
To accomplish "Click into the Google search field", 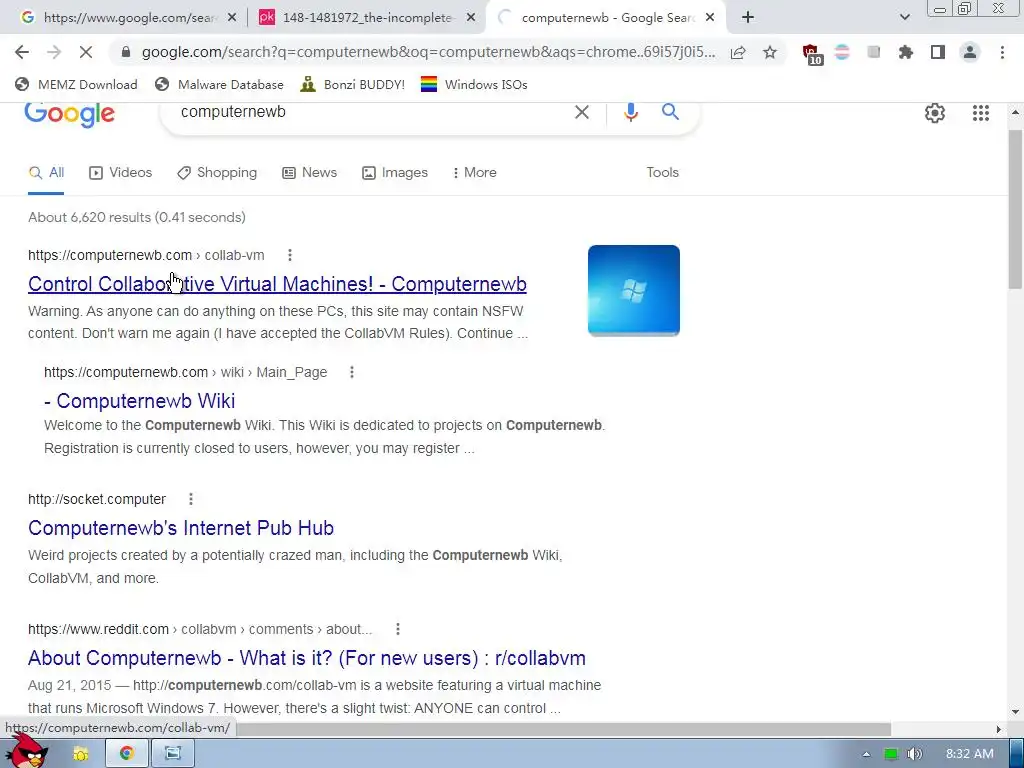I will coord(372,112).
